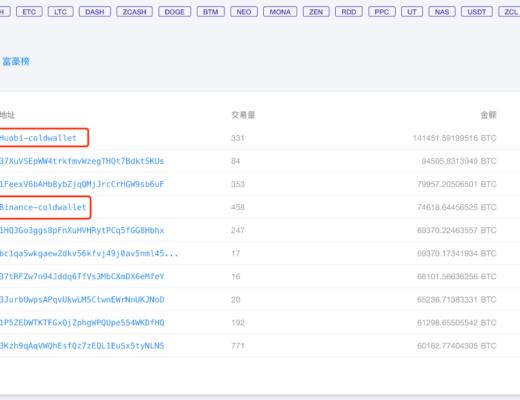Switch to the NEO coin tab

tap(244, 12)
